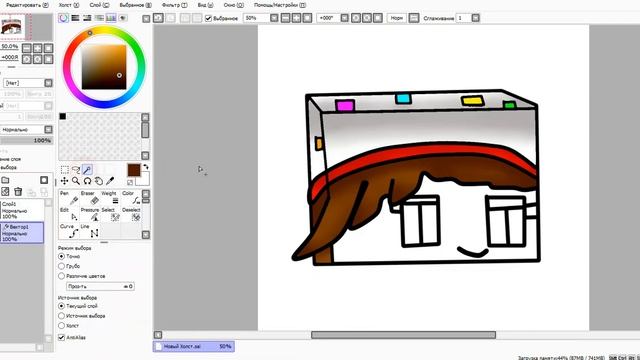This screenshot has width=640, height=360.
Task: Select the lasso selection tool
Action: (x=76, y=169)
